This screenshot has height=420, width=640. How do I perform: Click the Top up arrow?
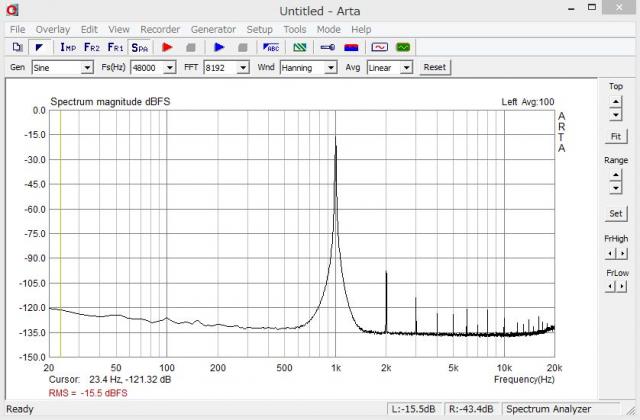point(616,101)
